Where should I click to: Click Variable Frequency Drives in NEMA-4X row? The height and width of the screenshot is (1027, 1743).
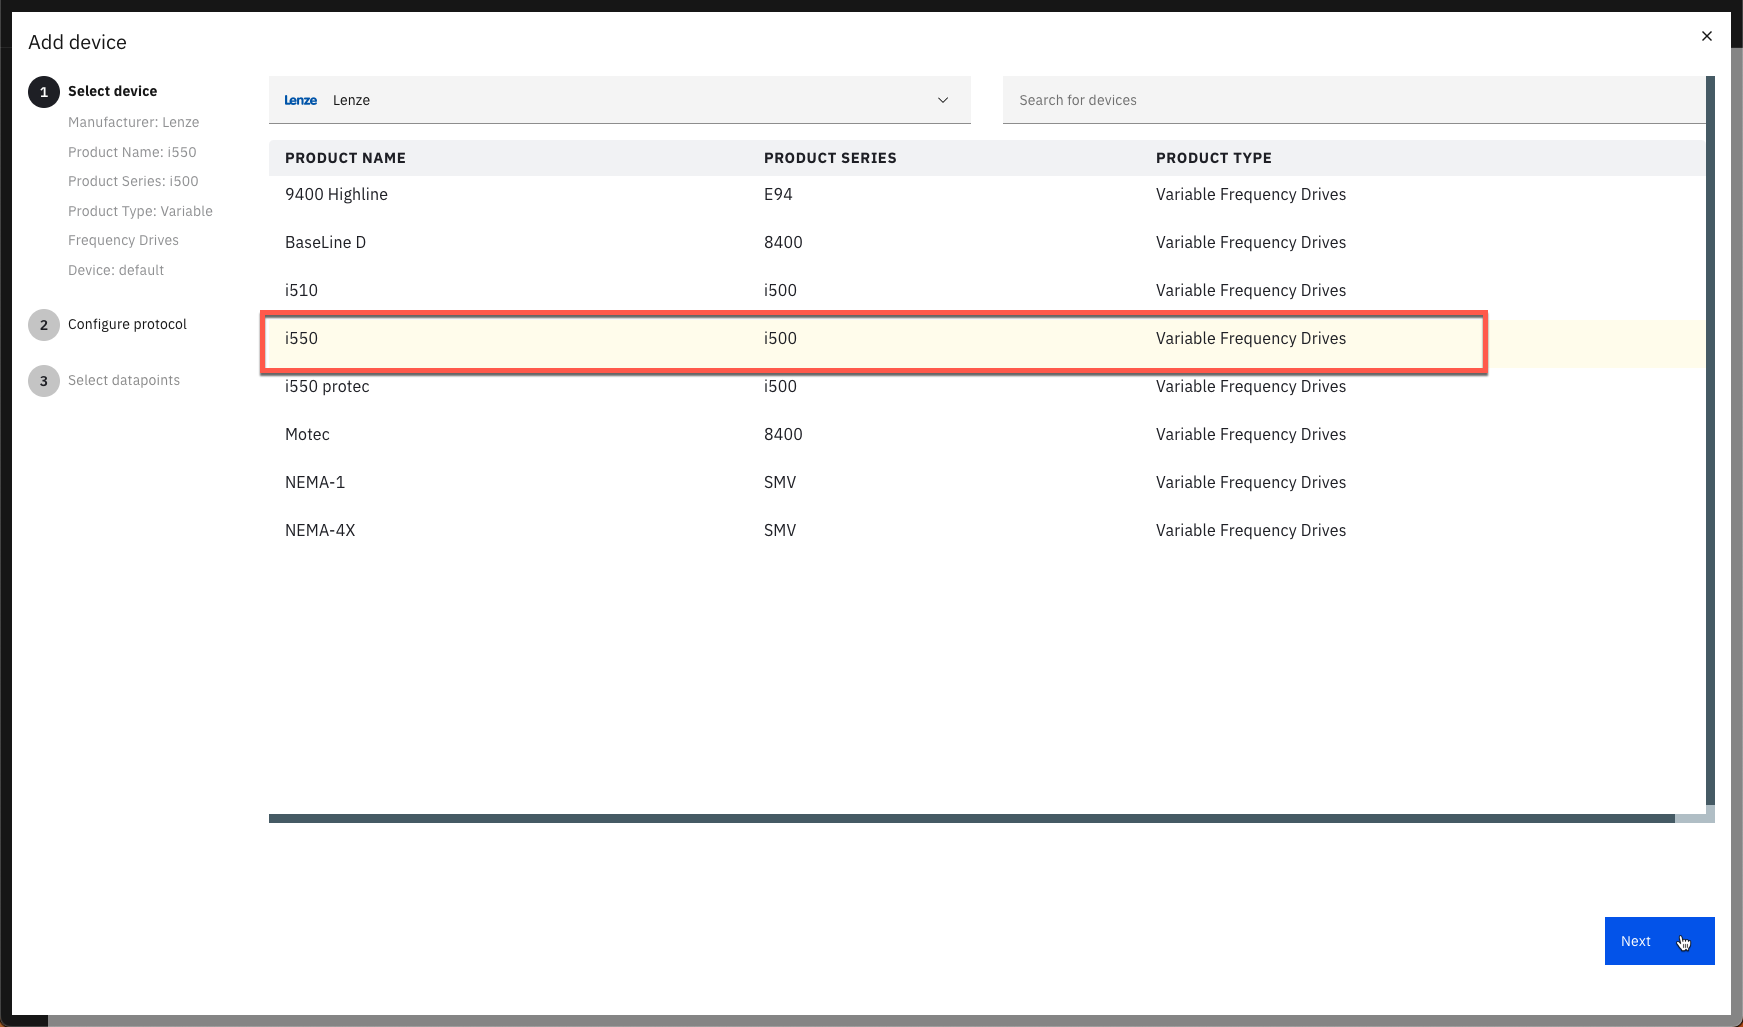click(1251, 530)
